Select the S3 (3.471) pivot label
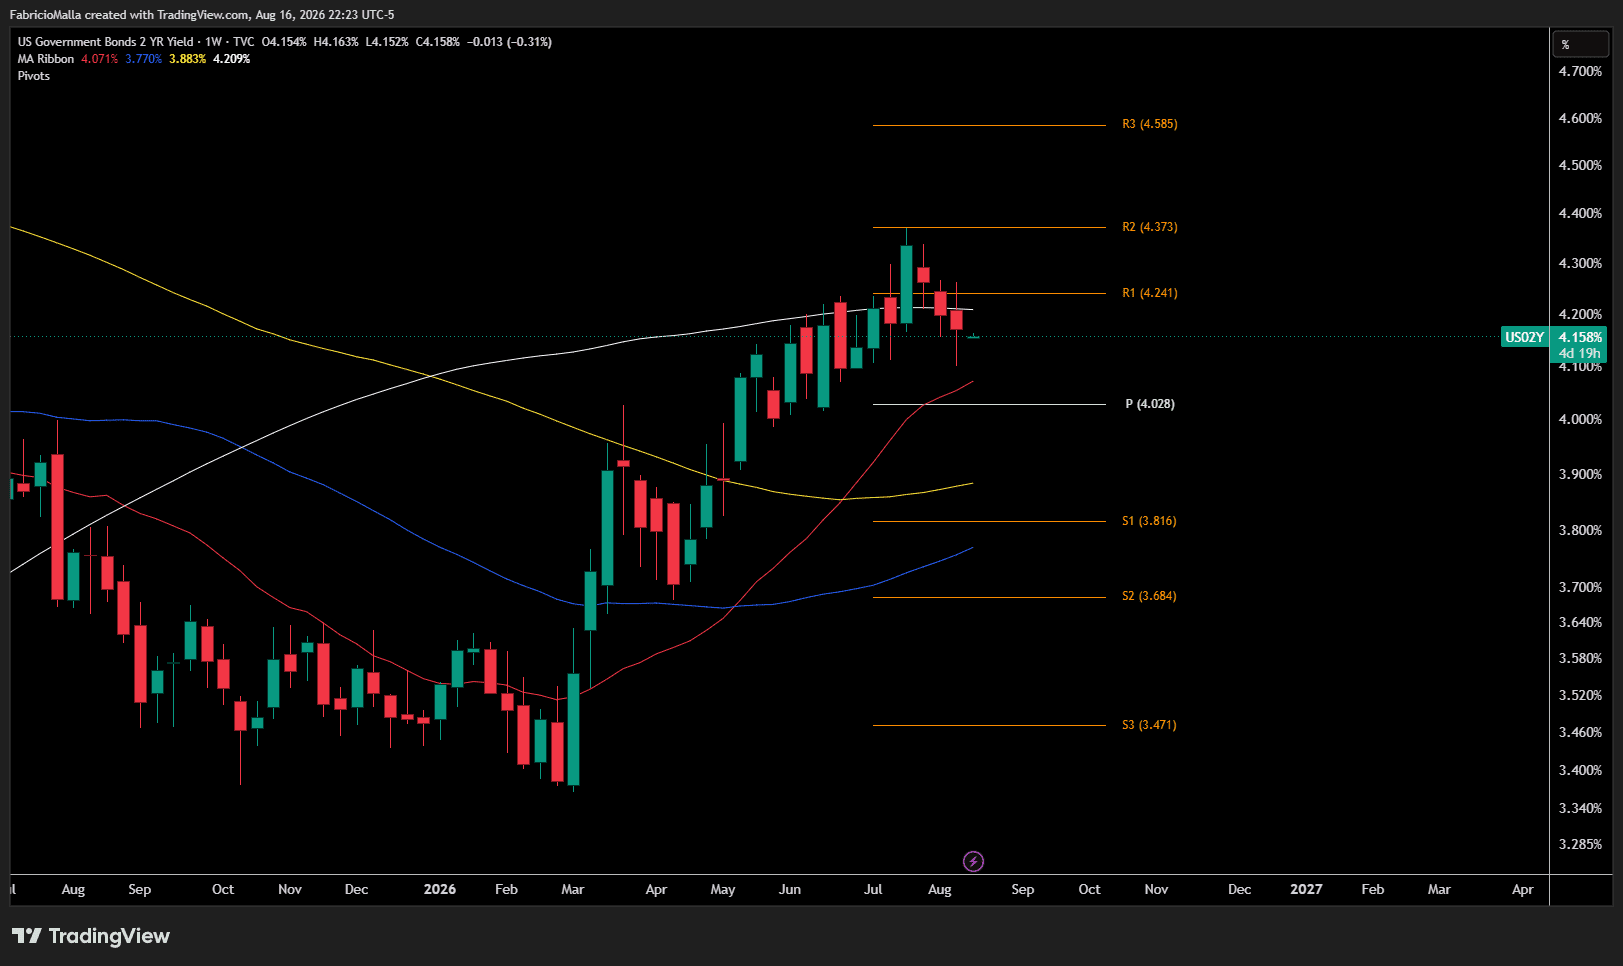The height and width of the screenshot is (966, 1623). [1149, 725]
